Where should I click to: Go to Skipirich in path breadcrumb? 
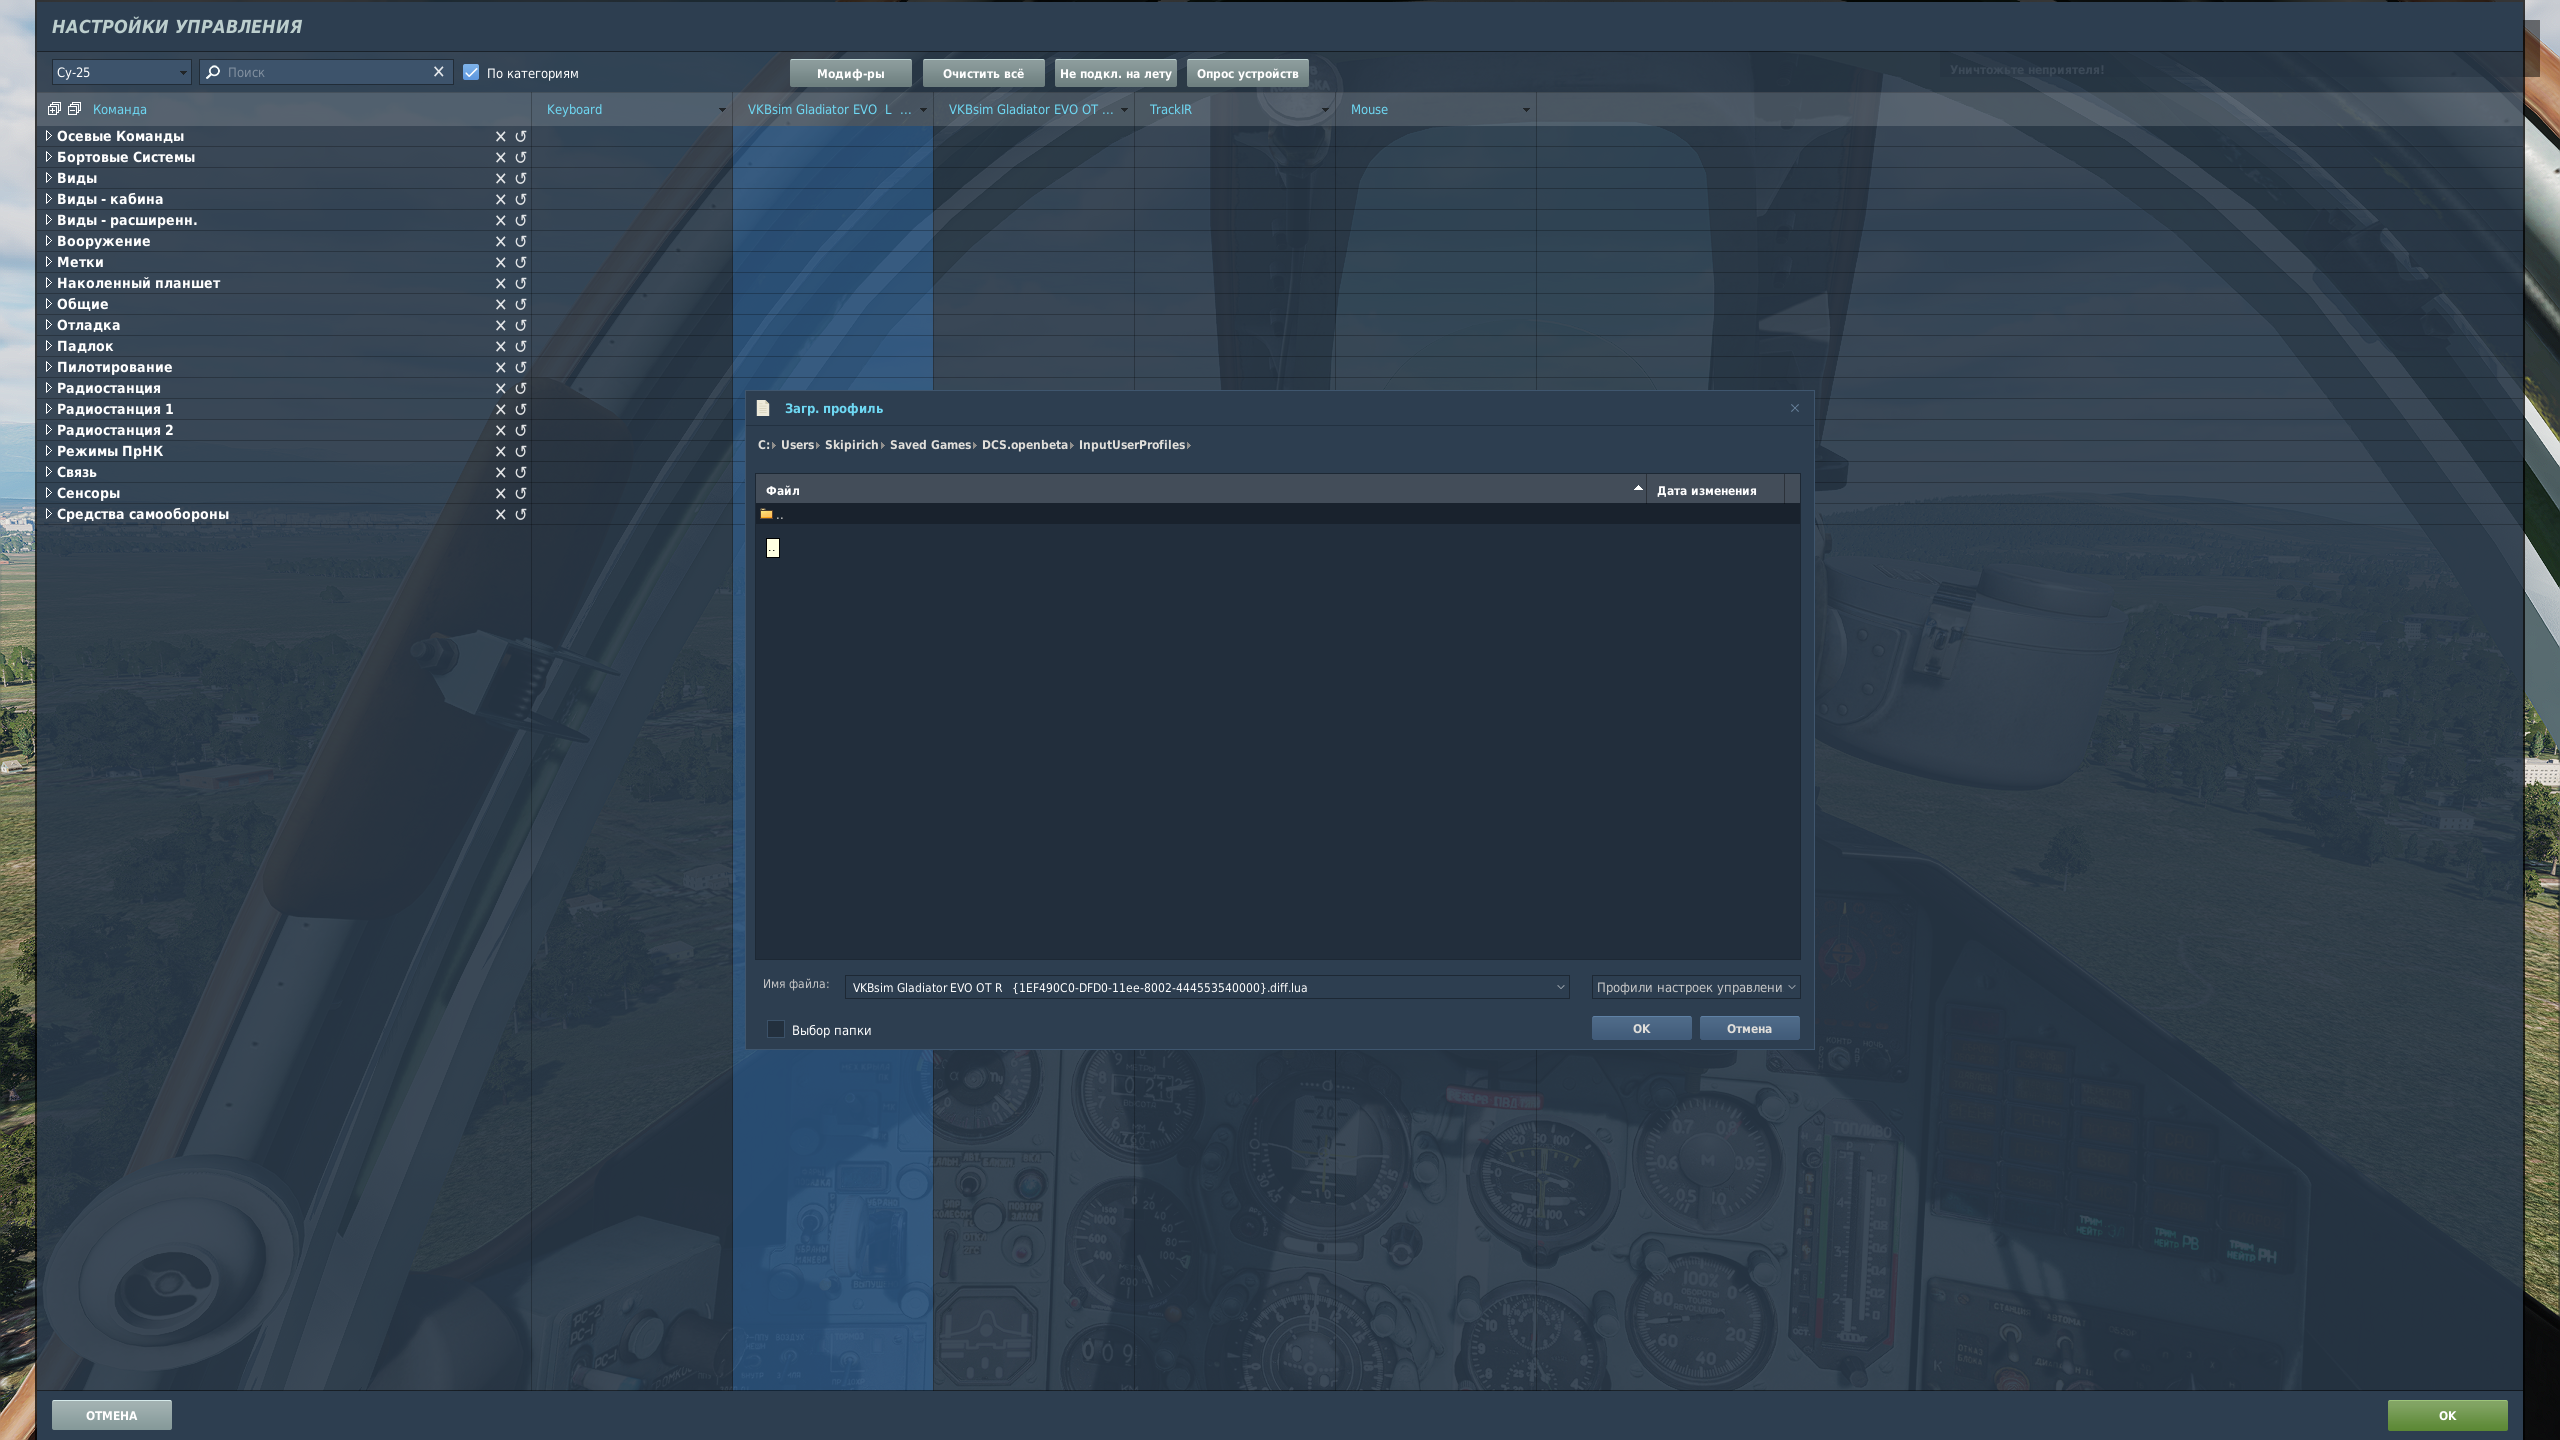[851, 445]
